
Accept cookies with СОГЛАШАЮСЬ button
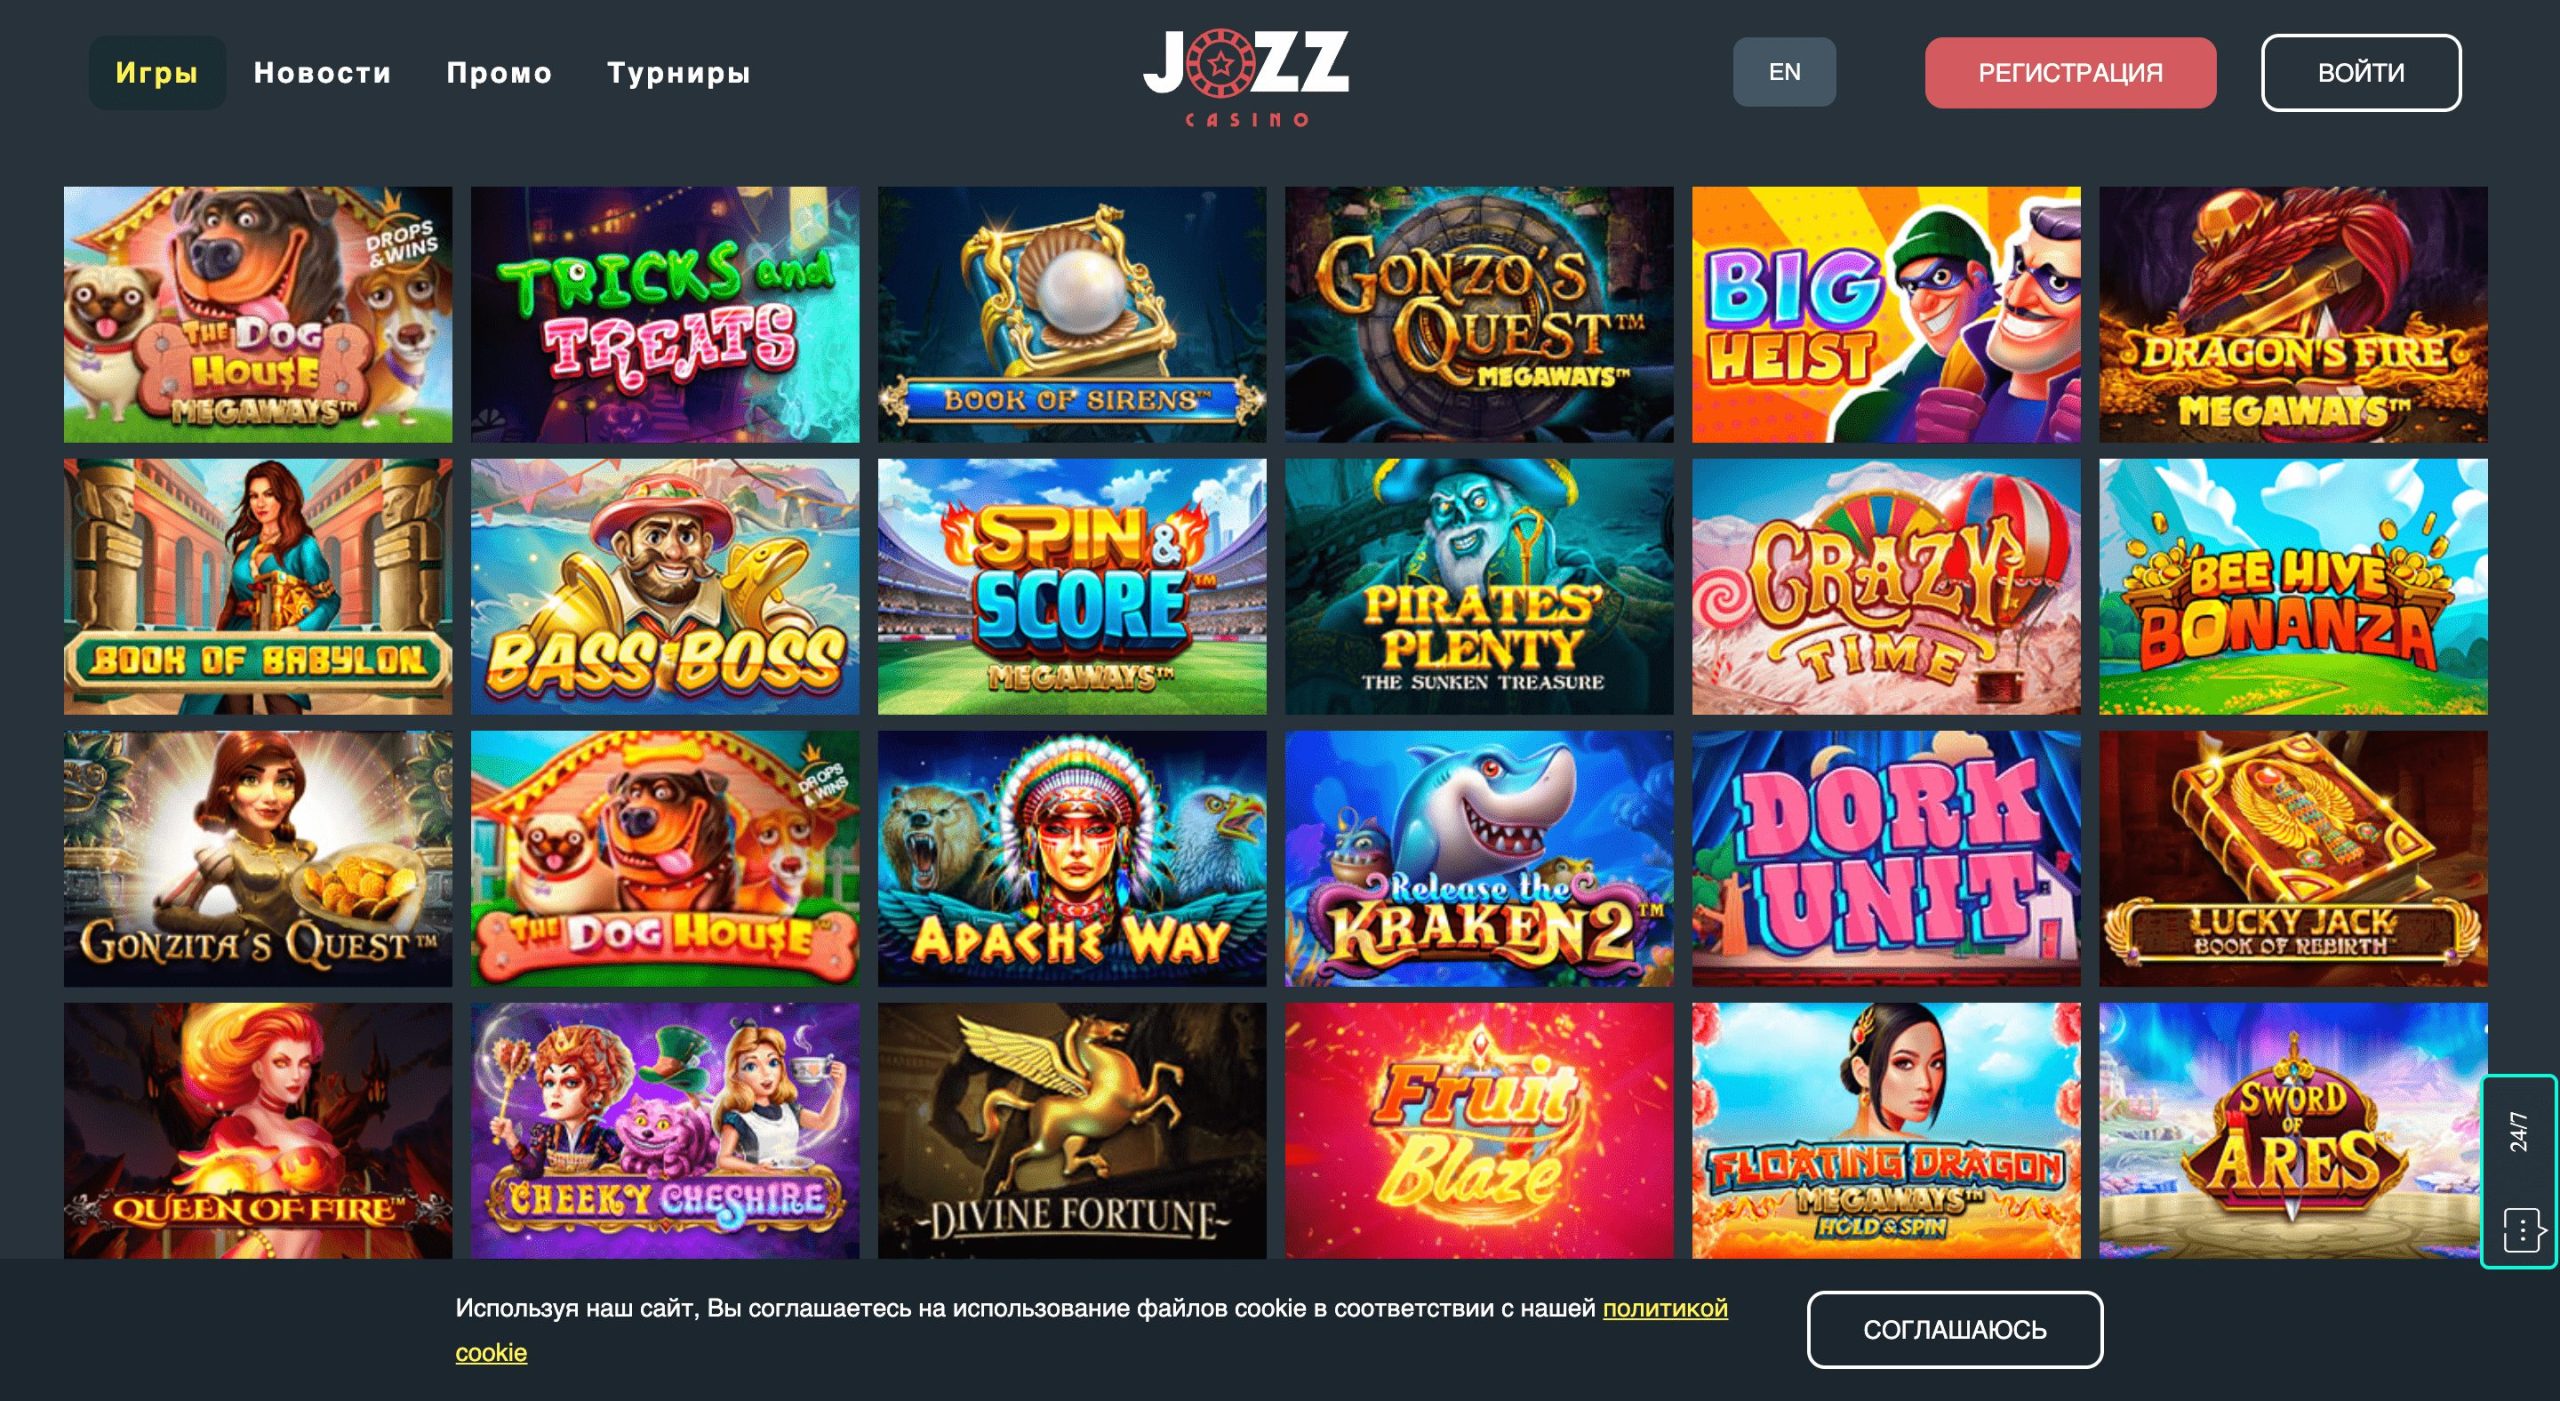tap(1954, 1329)
